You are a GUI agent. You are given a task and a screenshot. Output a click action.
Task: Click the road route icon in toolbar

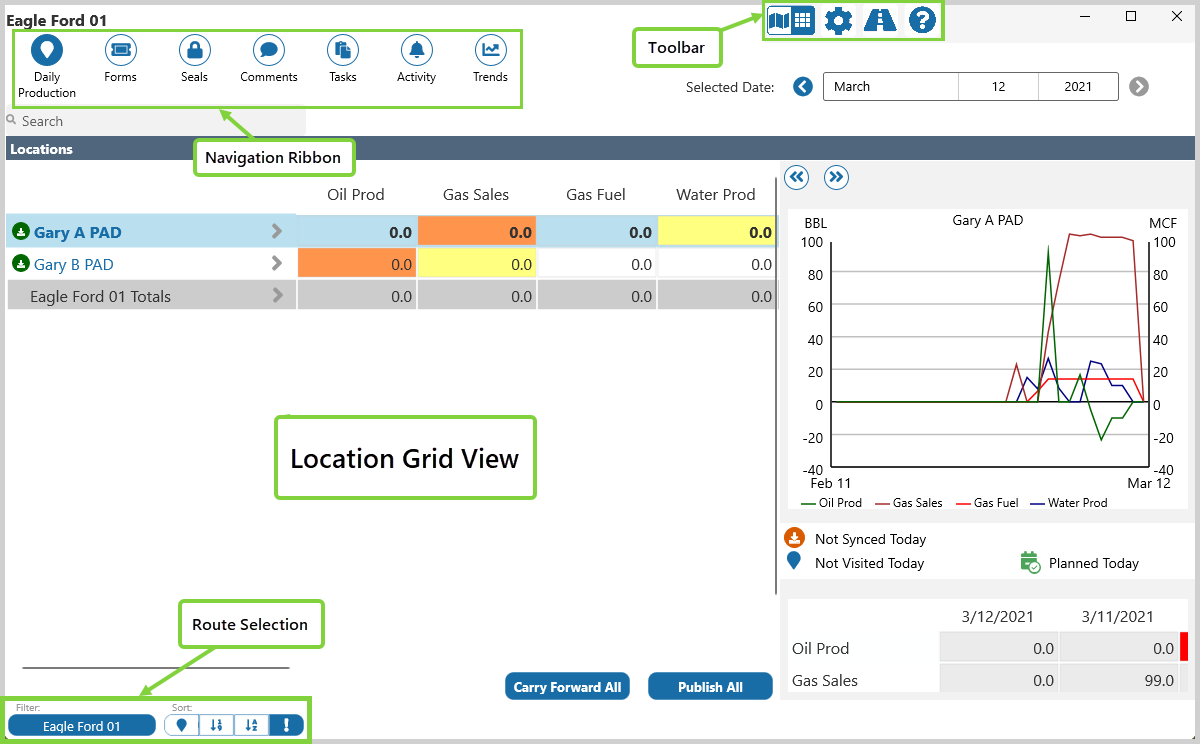click(x=880, y=20)
